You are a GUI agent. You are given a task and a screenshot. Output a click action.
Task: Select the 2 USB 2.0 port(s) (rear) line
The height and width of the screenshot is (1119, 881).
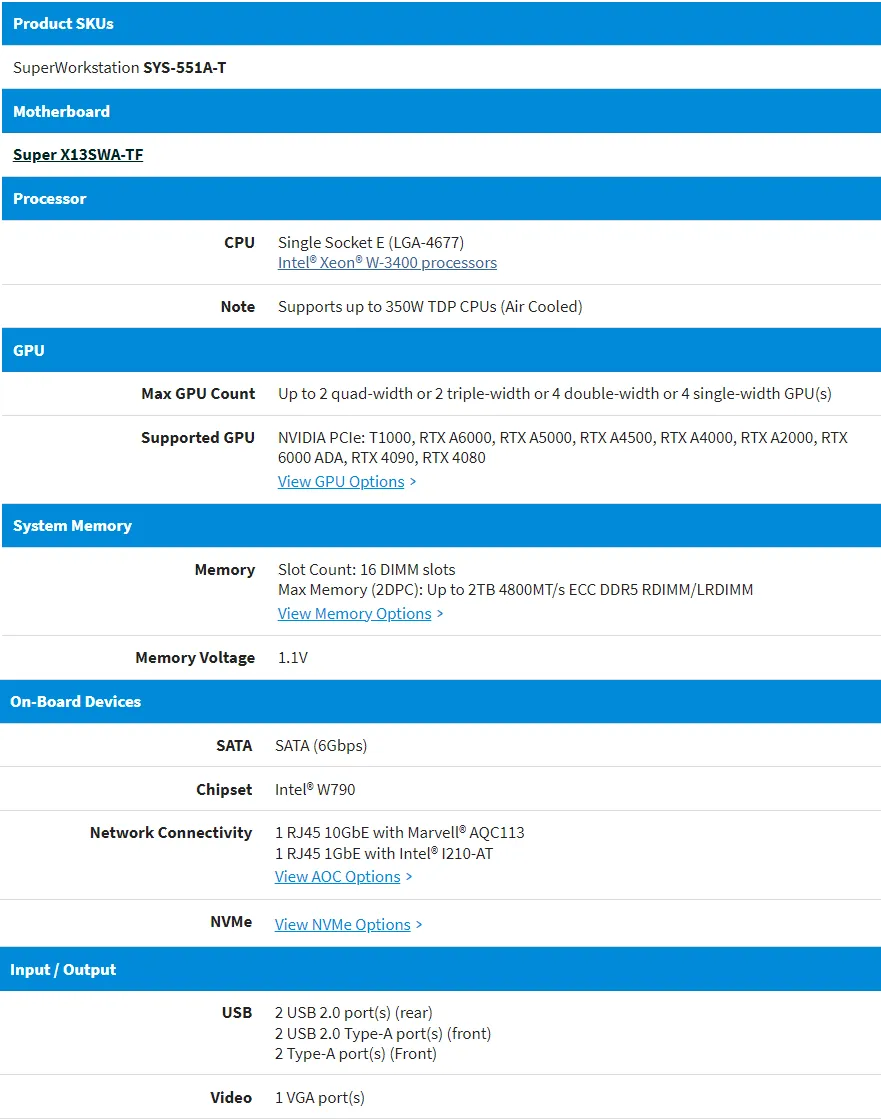(x=354, y=1013)
